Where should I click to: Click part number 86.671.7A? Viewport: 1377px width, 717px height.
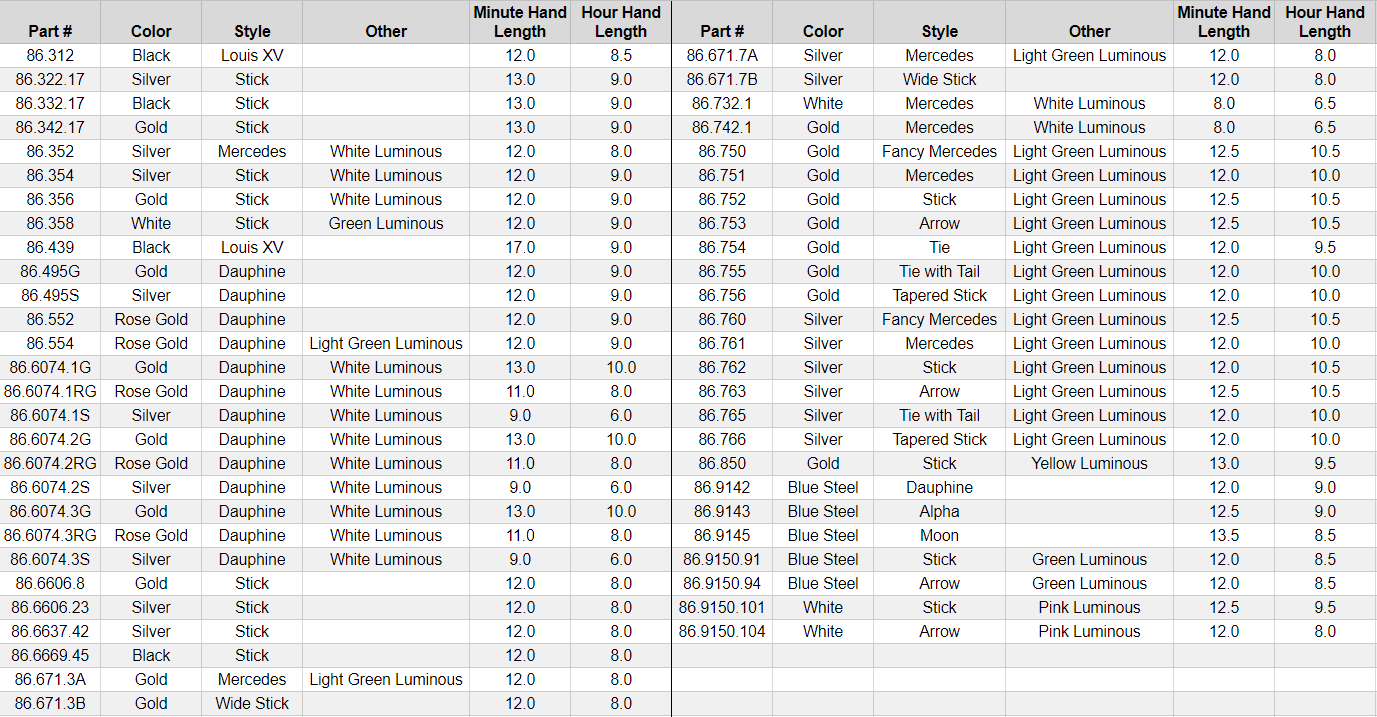722,56
